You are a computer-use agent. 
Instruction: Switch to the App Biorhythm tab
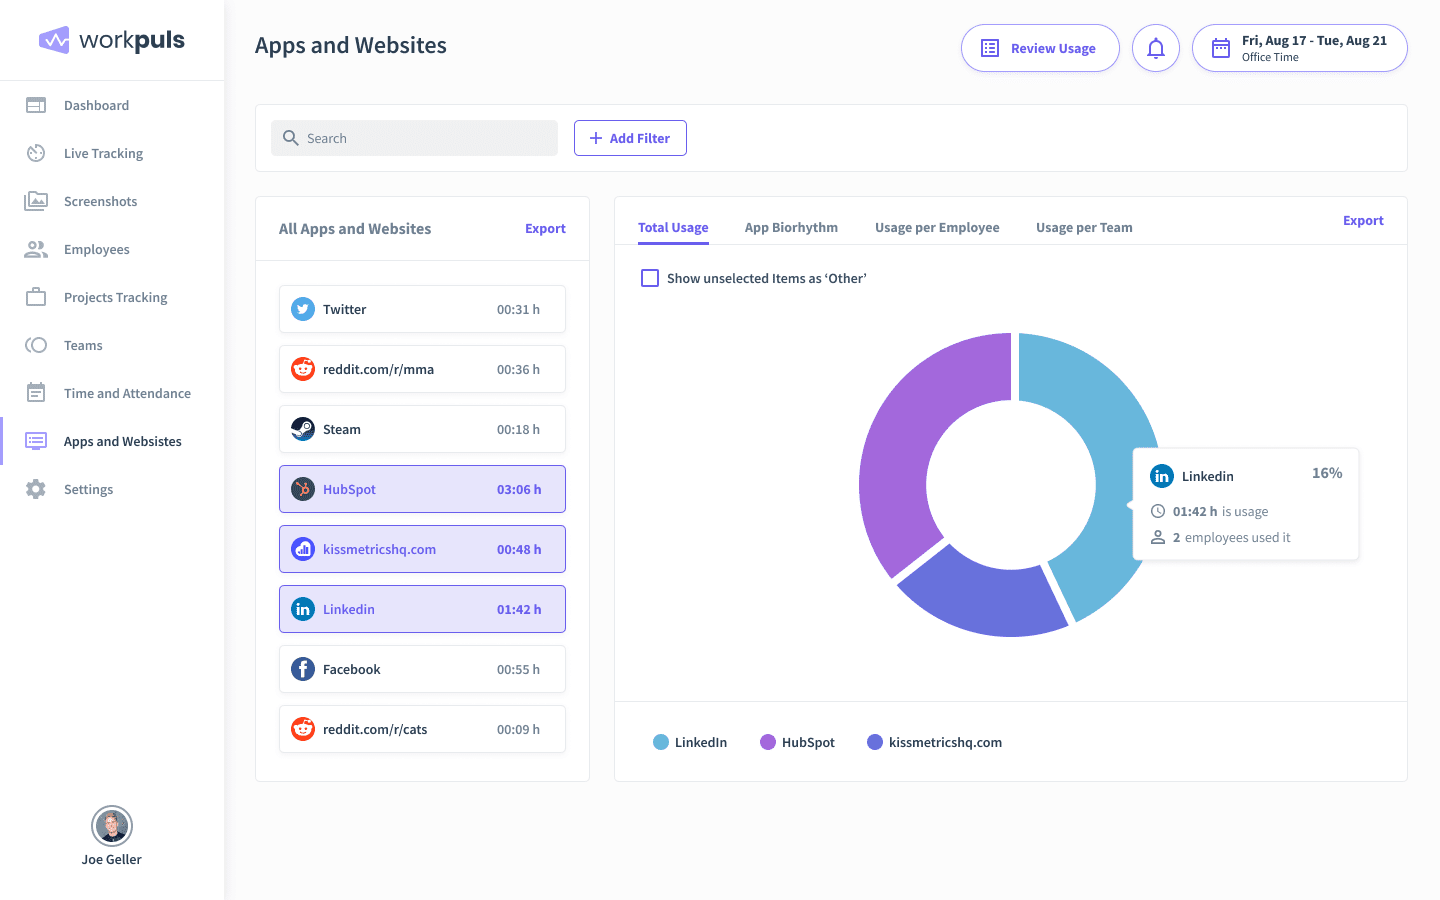791,227
